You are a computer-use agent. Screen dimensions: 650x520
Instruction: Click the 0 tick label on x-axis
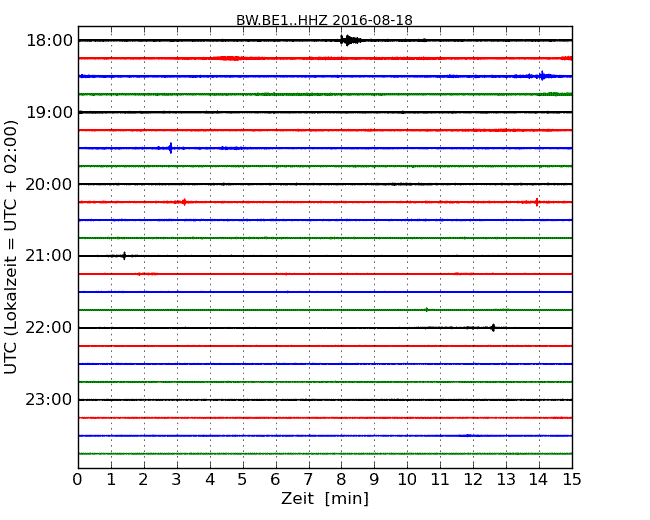(78, 480)
